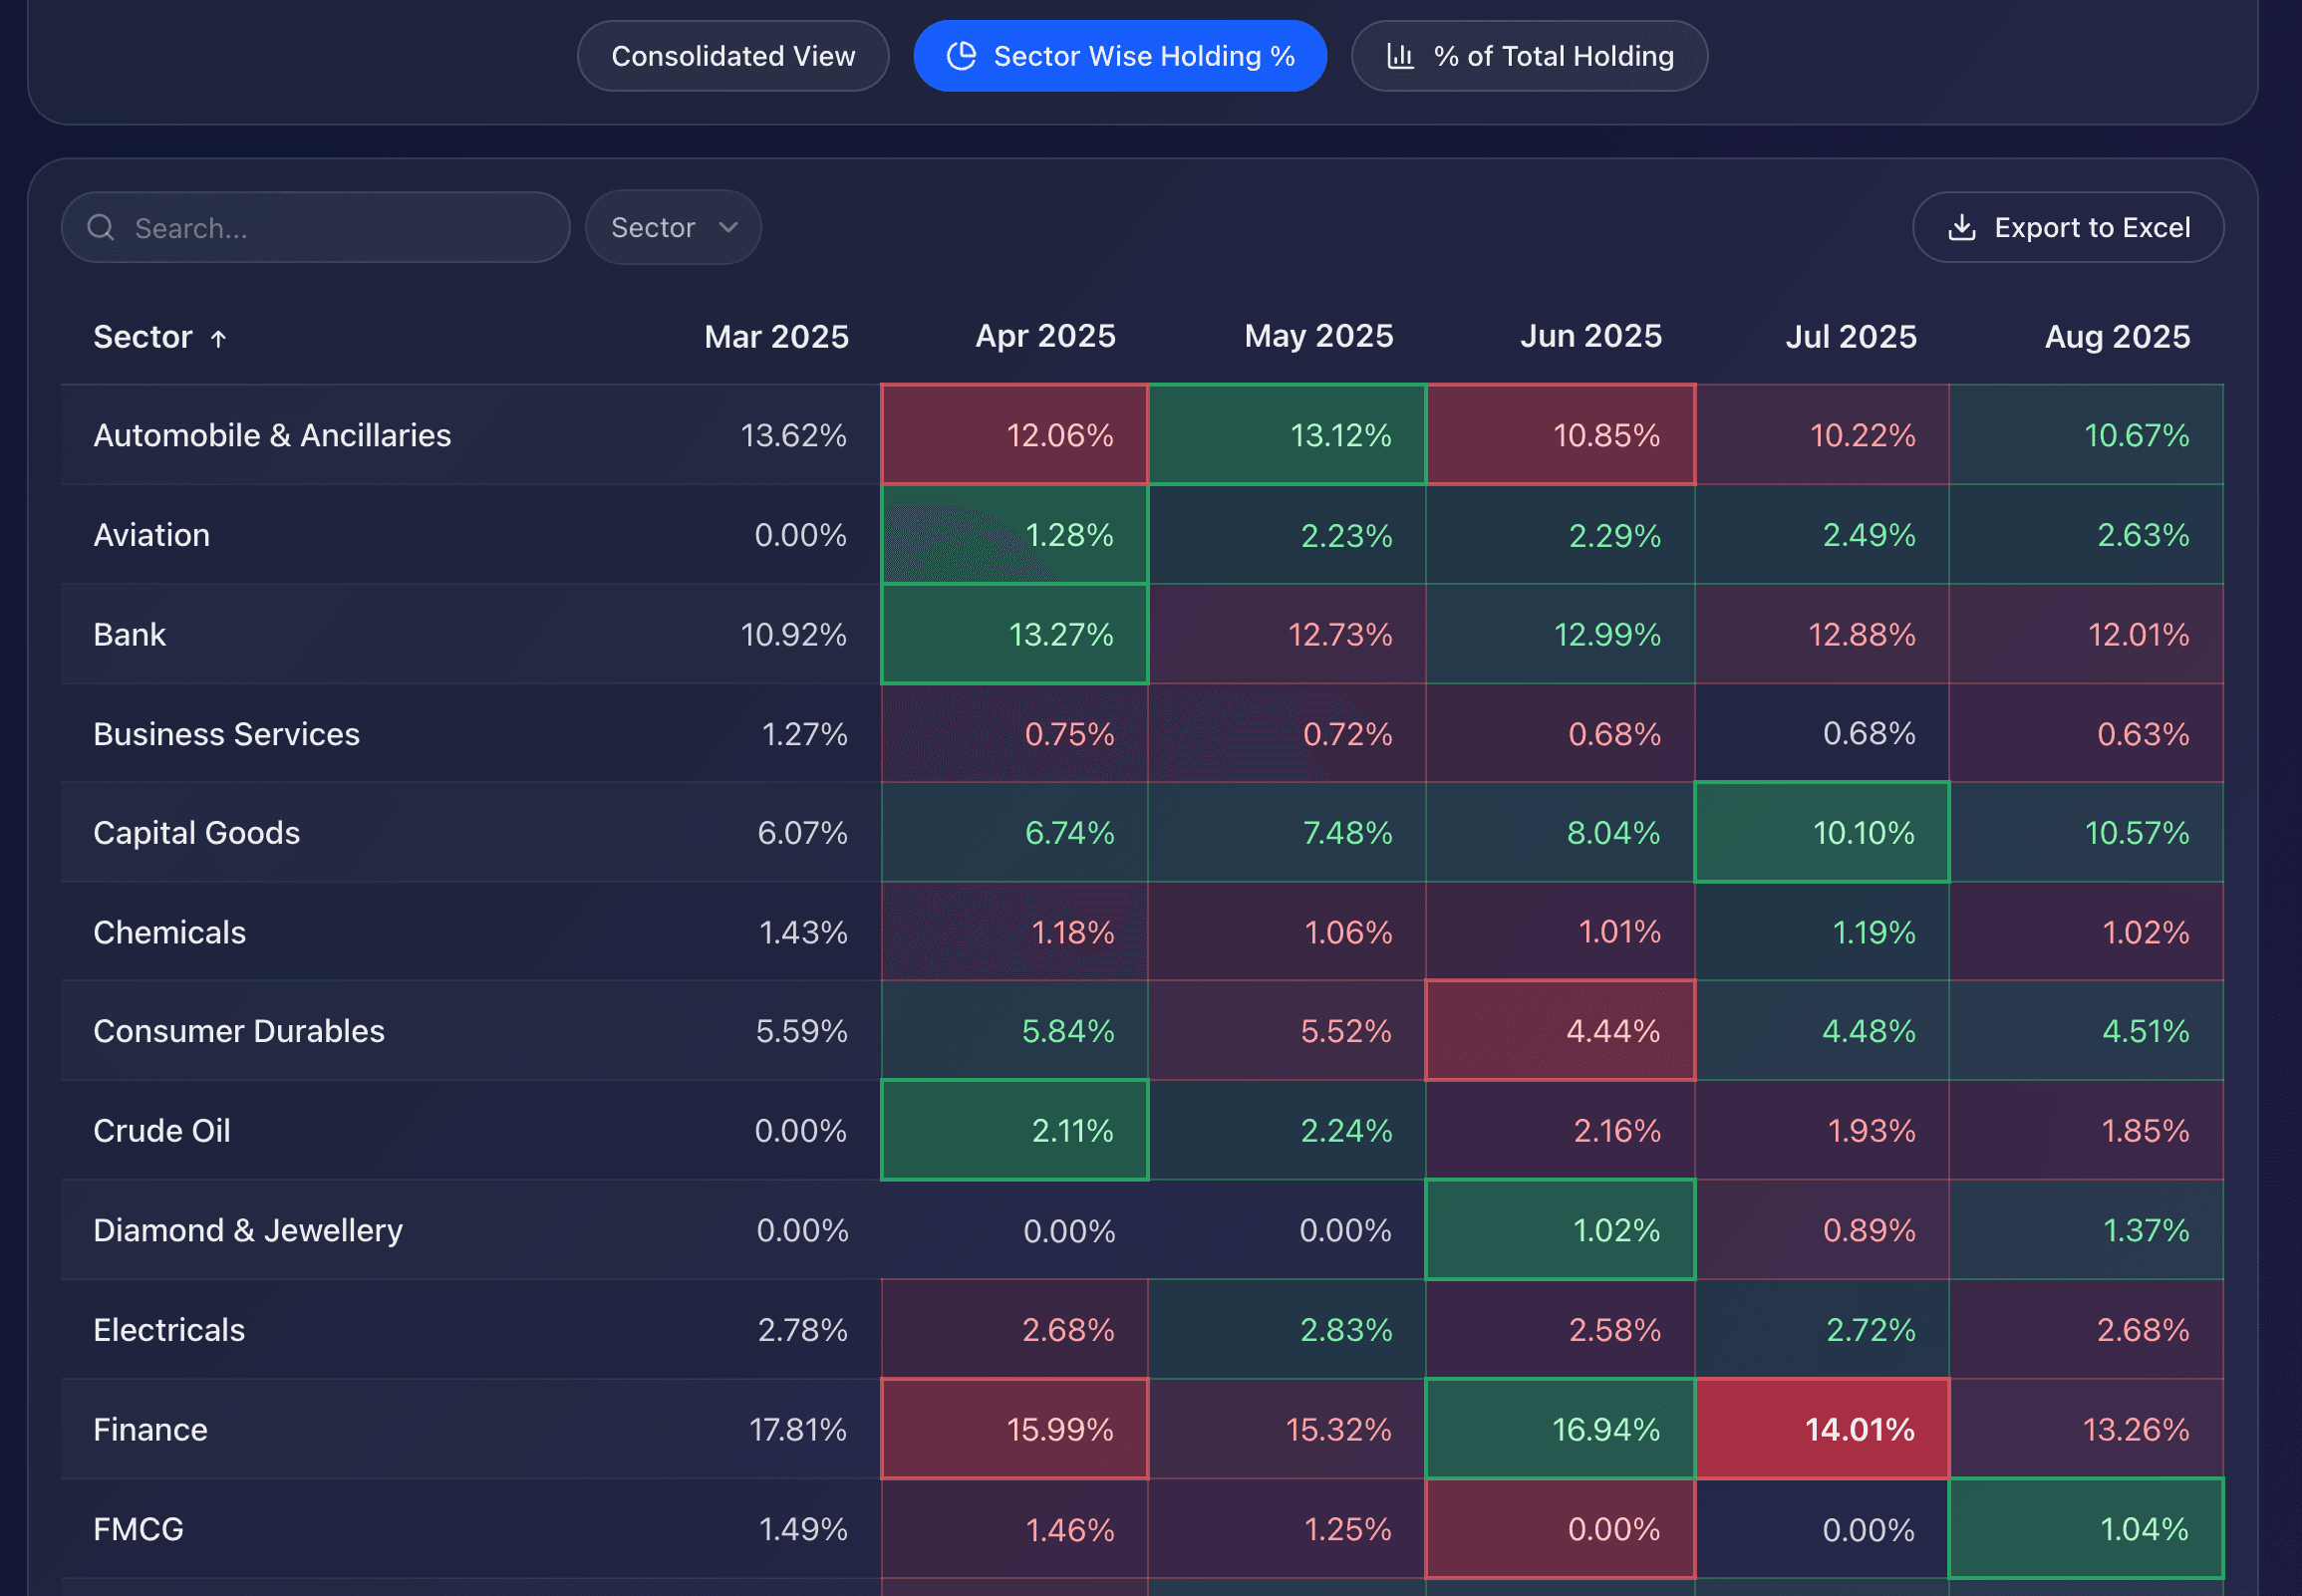Click the magnifier search icon
Image resolution: width=2302 pixels, height=1596 pixels.
pos(101,228)
